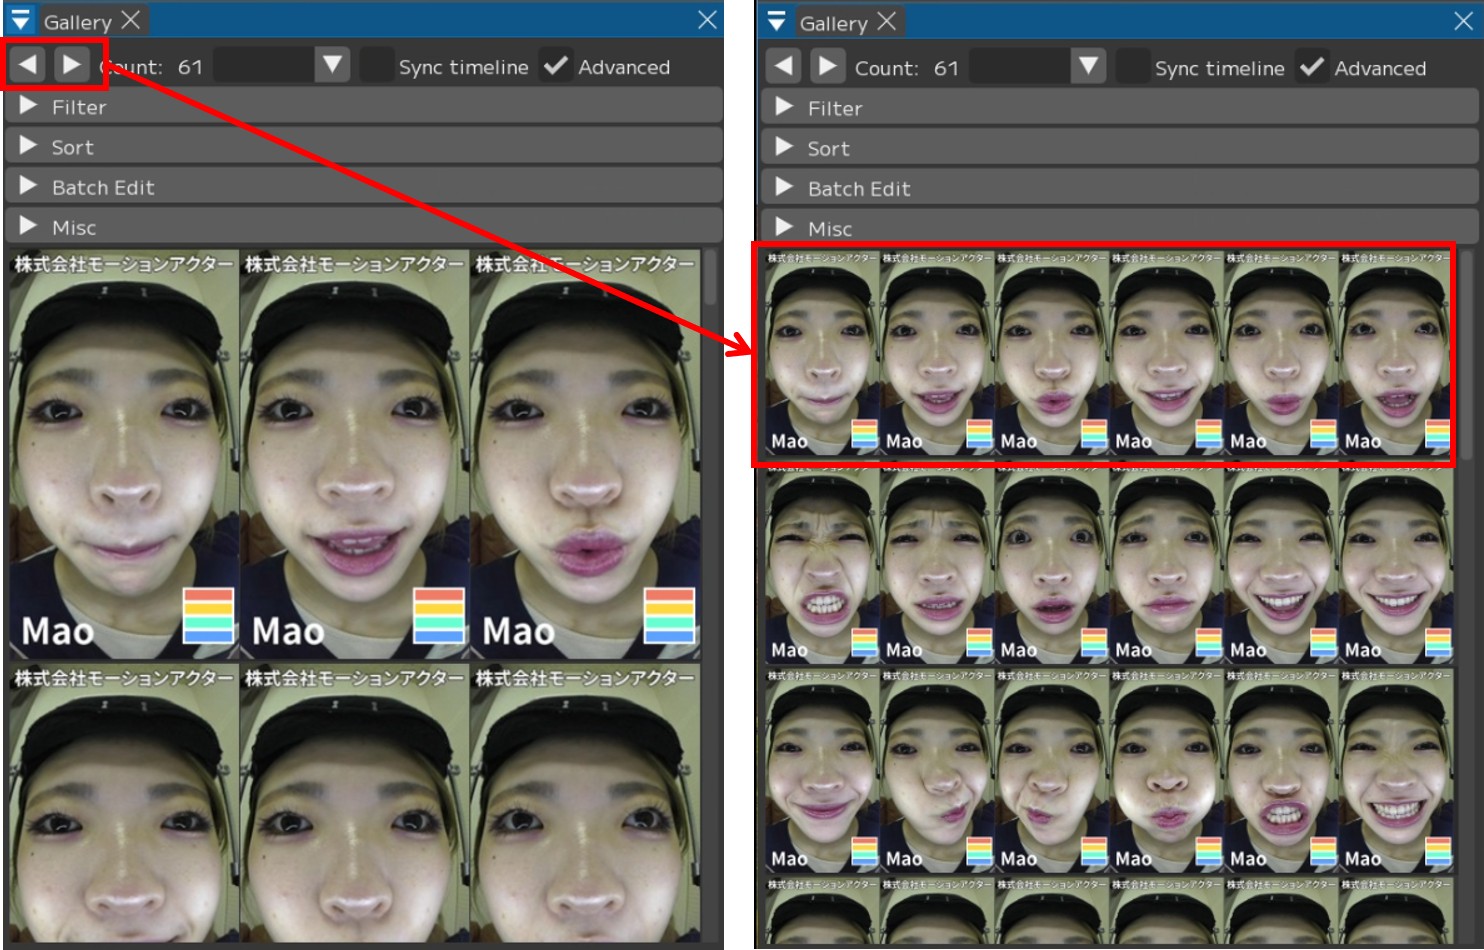
Task: Click the previous arrow in left Gallery panel
Action: [x=27, y=65]
